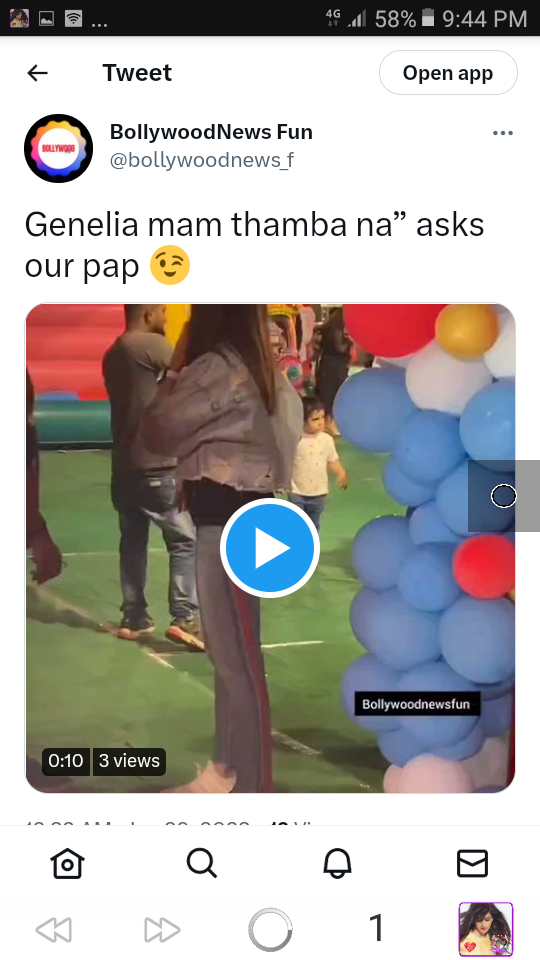Go back using the left arrow
This screenshot has width=540, height=960.
point(37,73)
